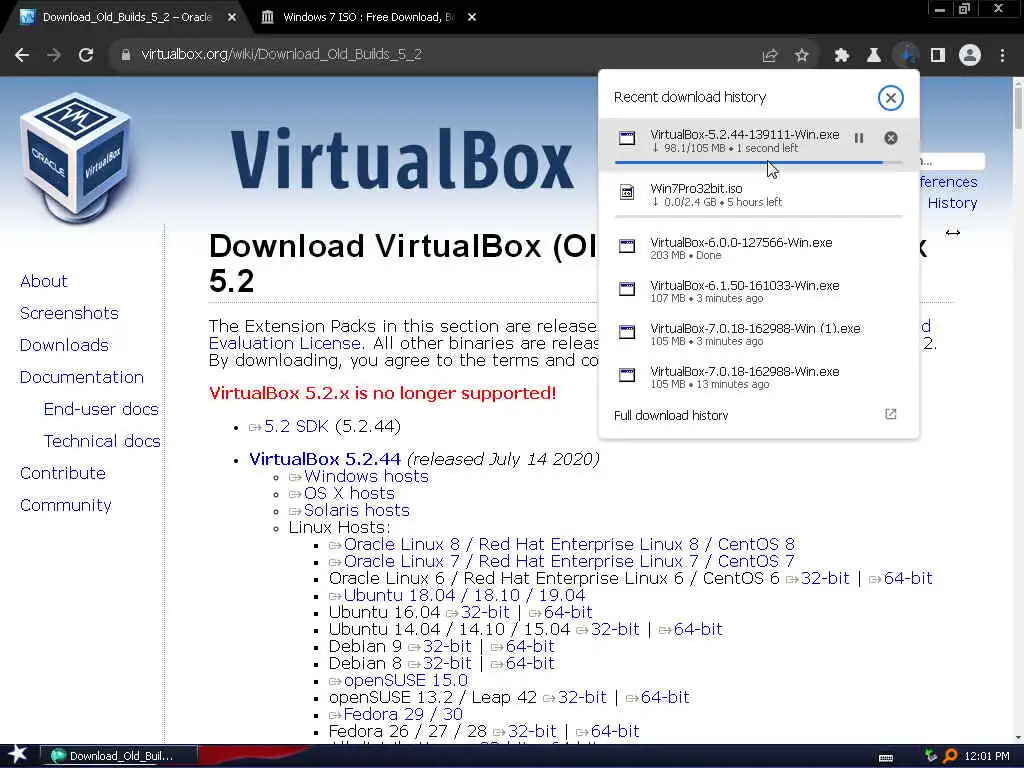Go back with the browser back arrow
This screenshot has width=1024, height=768.
(22, 55)
